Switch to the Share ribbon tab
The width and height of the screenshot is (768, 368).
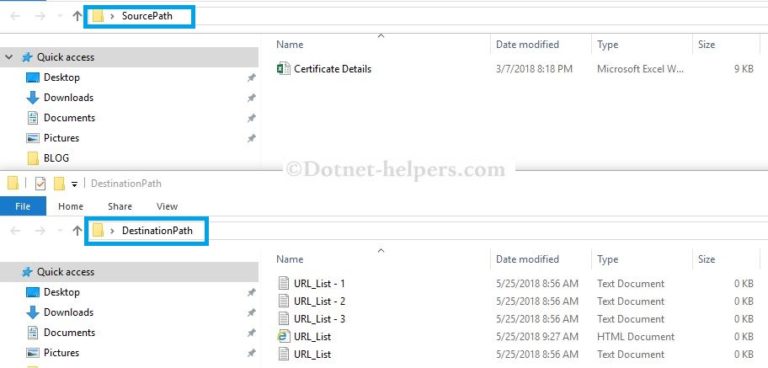click(120, 206)
